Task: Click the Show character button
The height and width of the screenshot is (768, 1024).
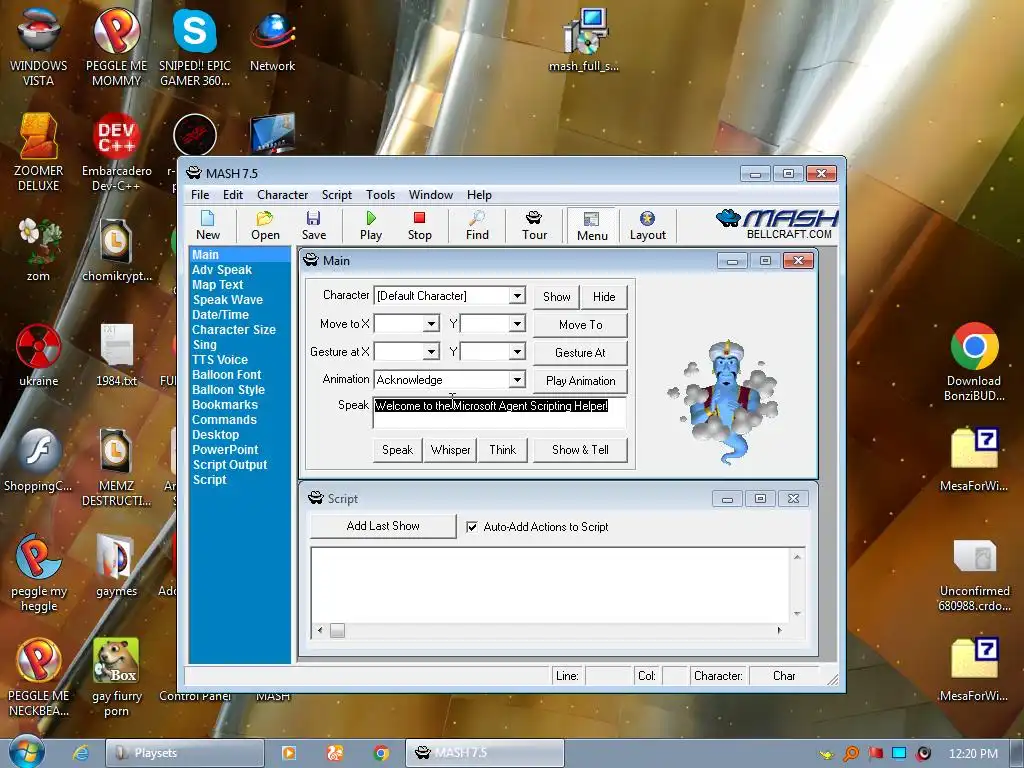Action: (556, 296)
